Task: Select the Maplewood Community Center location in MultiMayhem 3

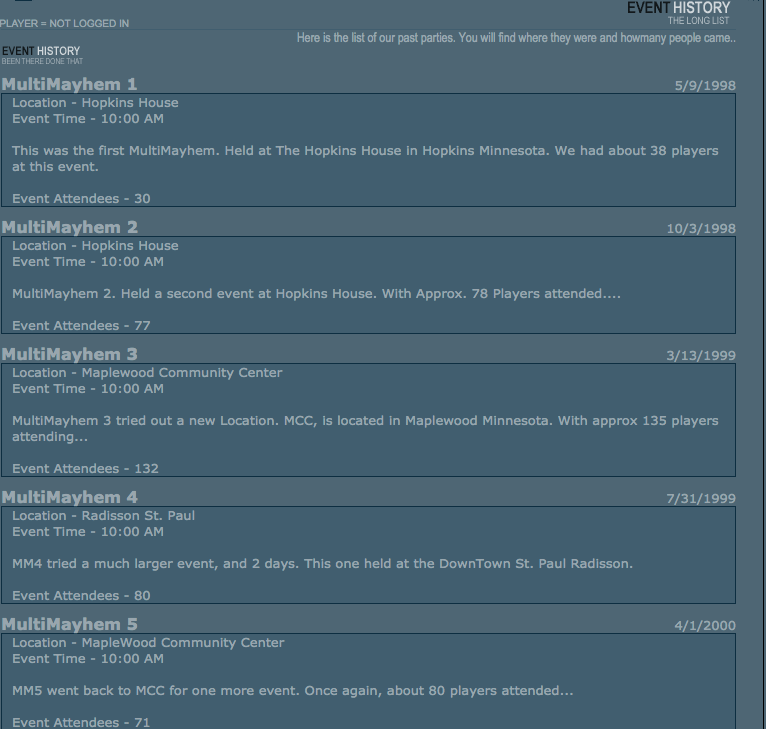Action: pyautogui.click(x=182, y=373)
